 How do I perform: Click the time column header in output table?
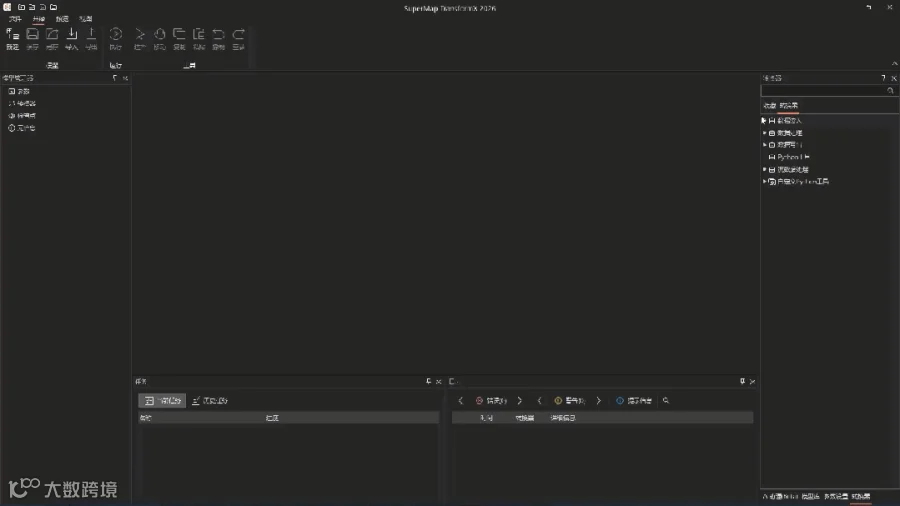coord(486,418)
